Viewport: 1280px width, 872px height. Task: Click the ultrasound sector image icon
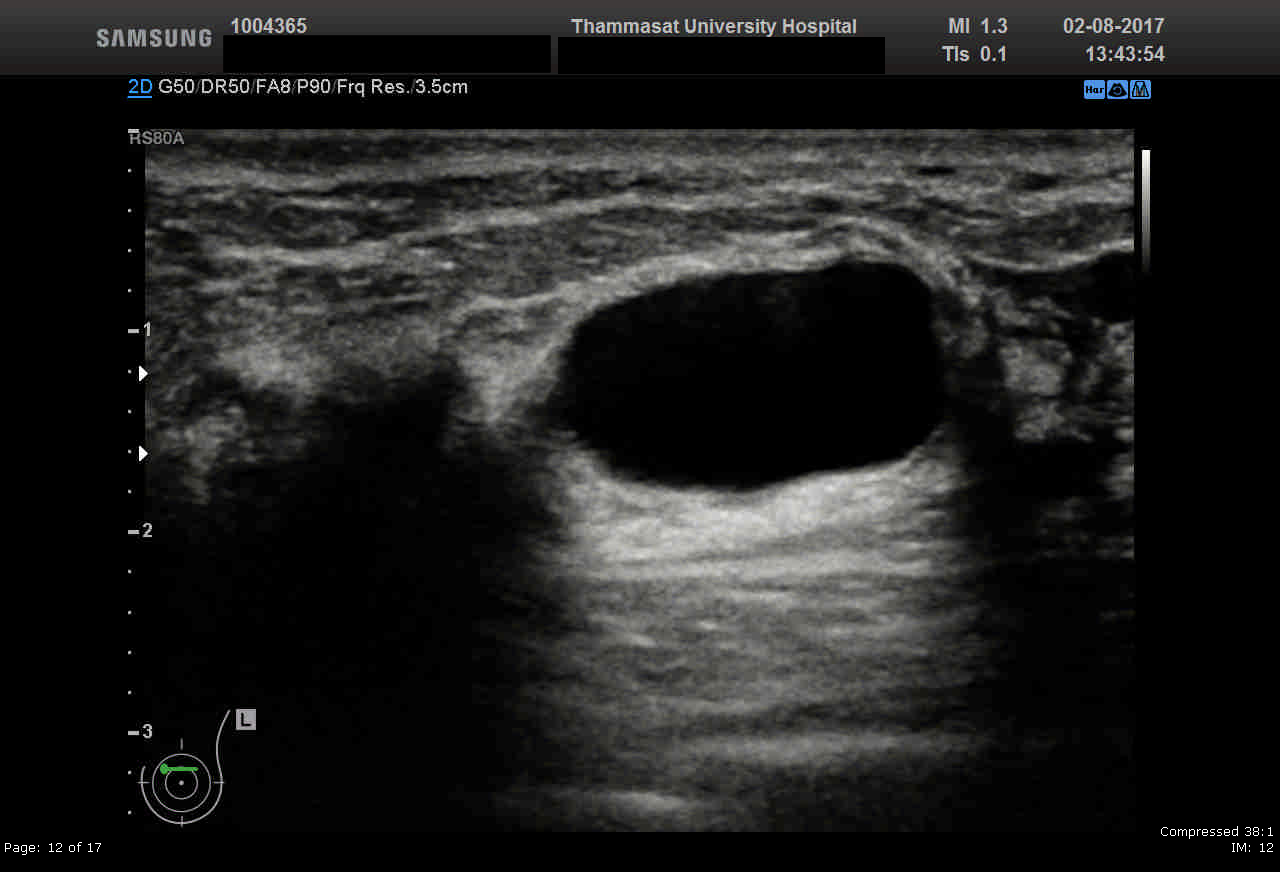tap(1117, 89)
